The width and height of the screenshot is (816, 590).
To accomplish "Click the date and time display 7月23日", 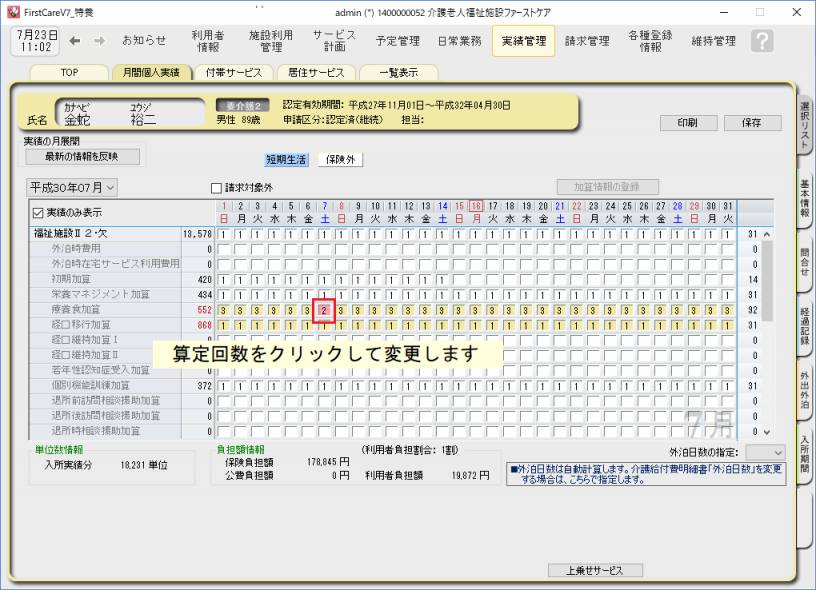I will tap(35, 41).
